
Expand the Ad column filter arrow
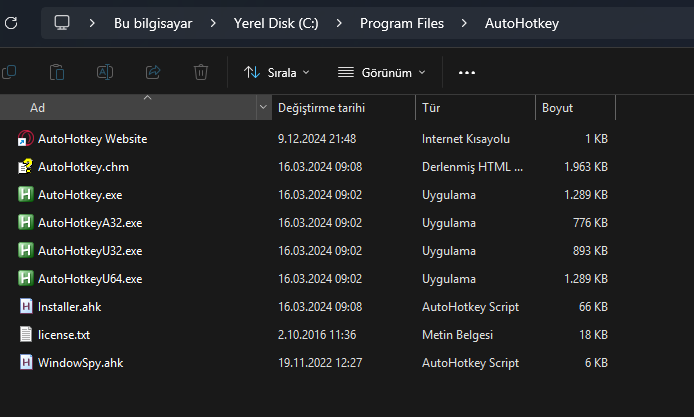point(264,107)
